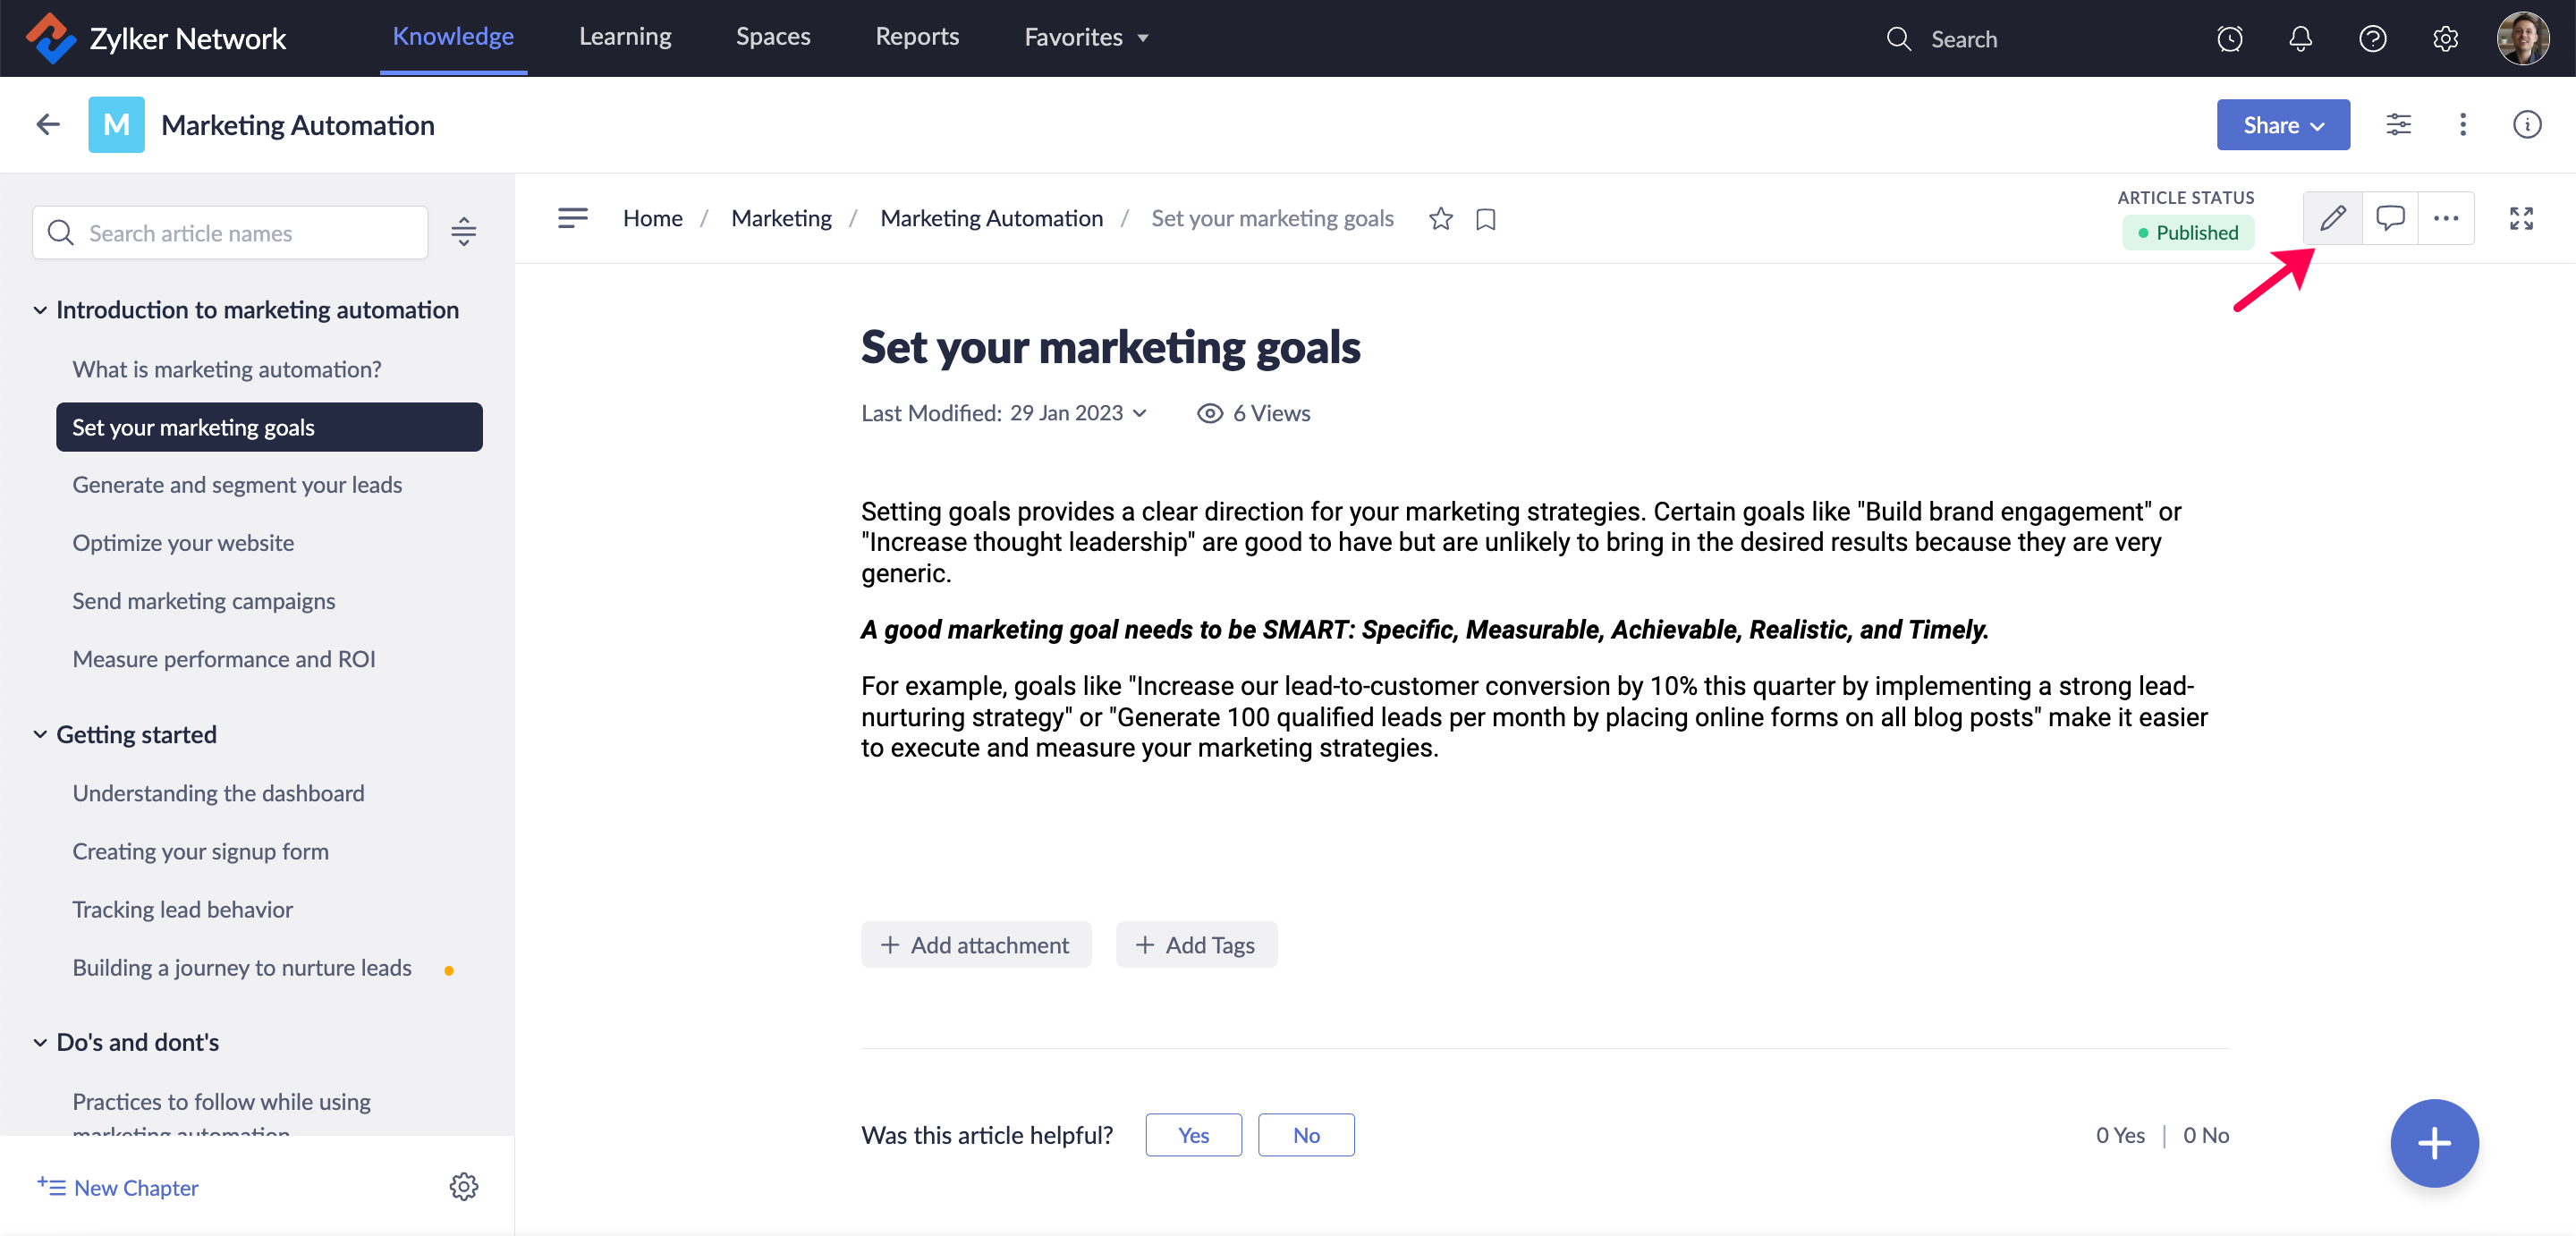
Task: Open manual filter settings sliders icon
Action: click(x=2398, y=125)
